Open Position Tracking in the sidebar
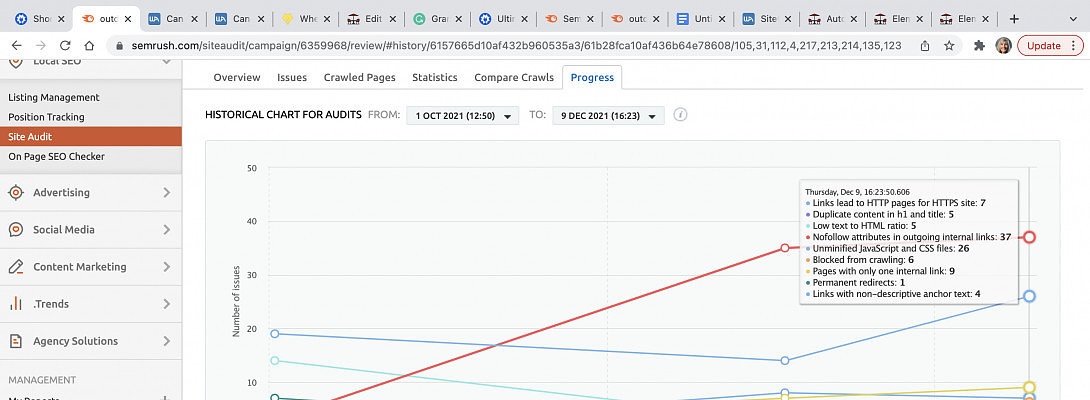The image size is (1090, 400). tap(46, 117)
